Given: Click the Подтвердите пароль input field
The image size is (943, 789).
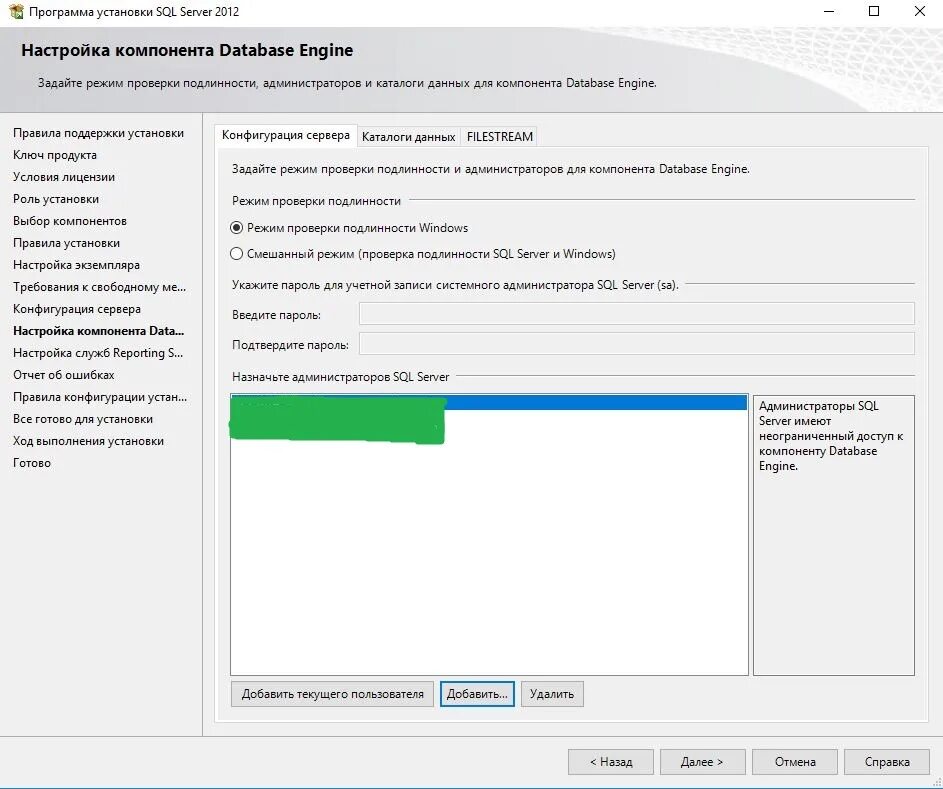Looking at the screenshot, I should click(x=636, y=344).
